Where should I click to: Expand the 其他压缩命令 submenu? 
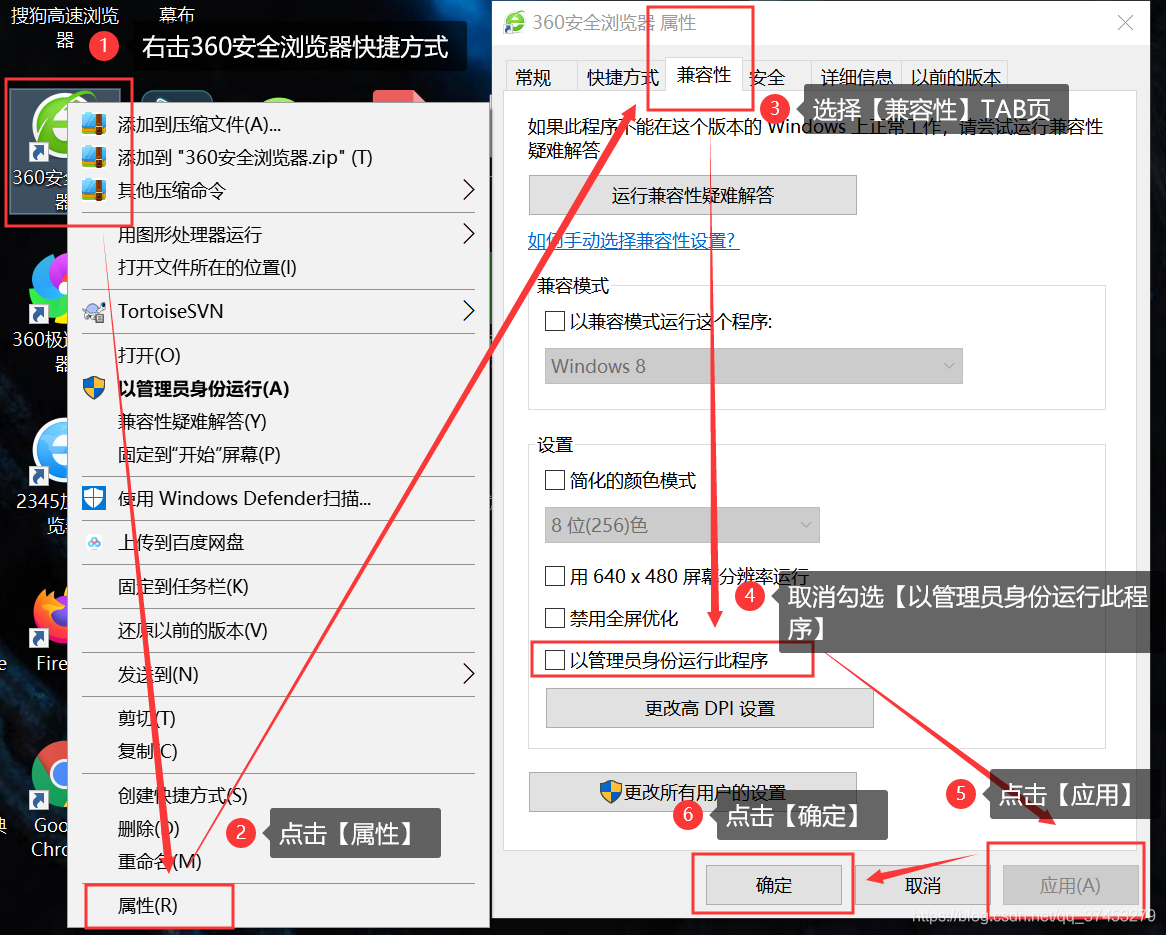[x=468, y=190]
